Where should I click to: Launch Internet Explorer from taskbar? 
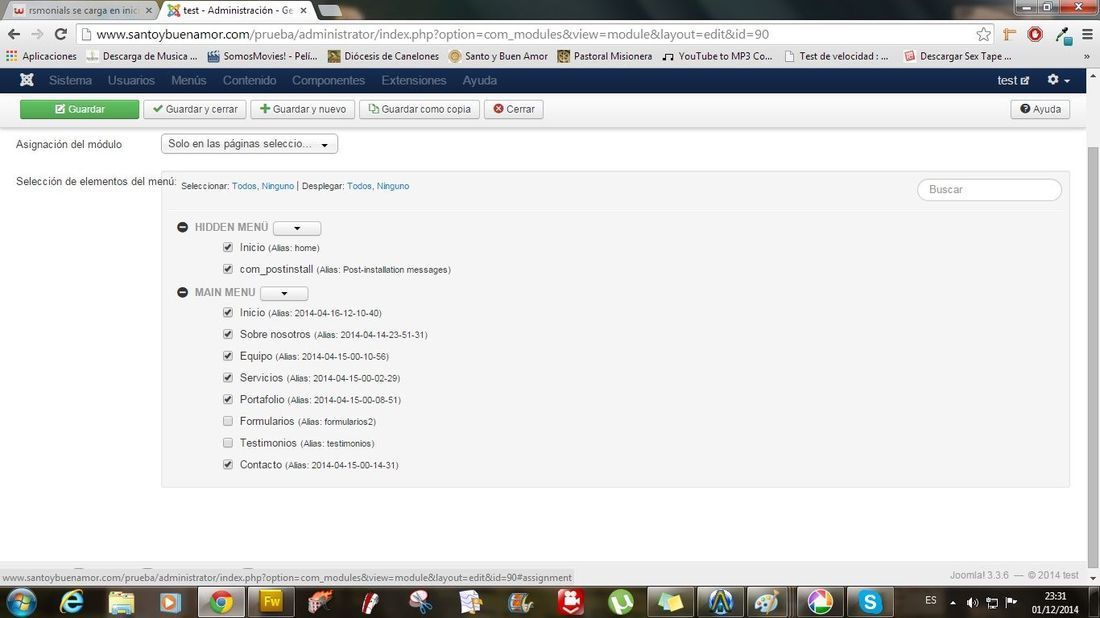72,603
